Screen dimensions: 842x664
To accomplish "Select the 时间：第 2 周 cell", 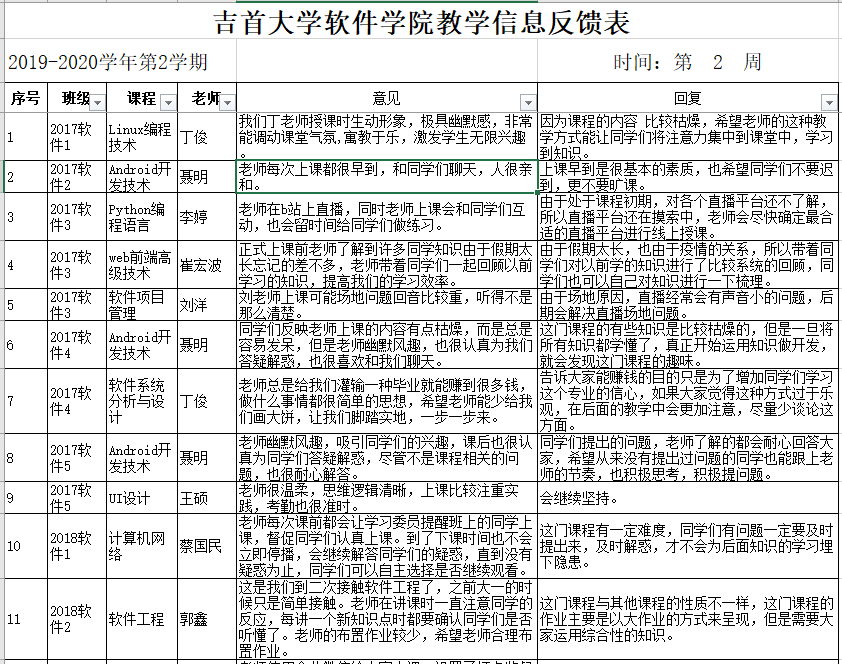I will click(690, 62).
